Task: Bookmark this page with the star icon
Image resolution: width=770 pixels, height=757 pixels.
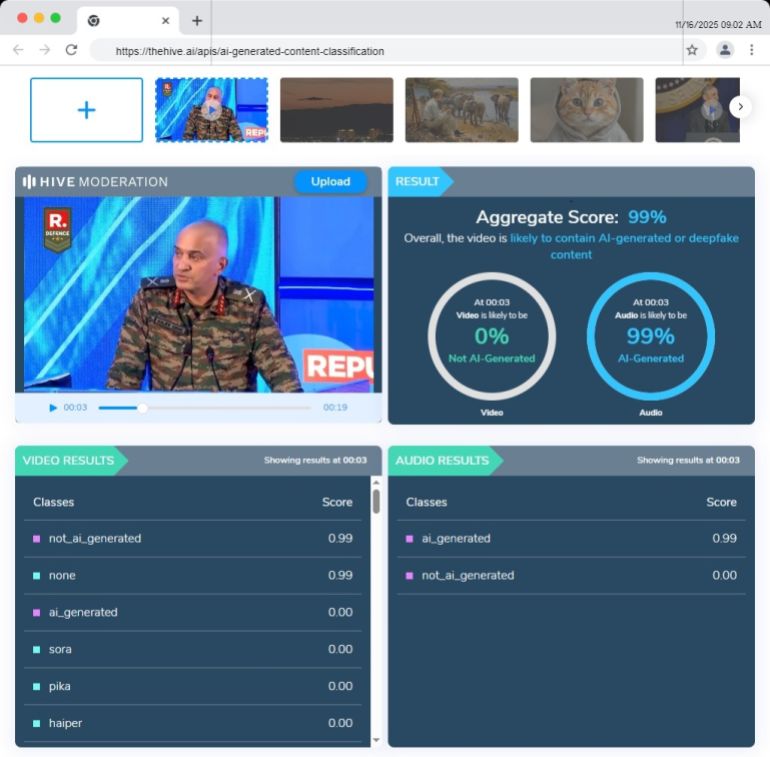Action: pyautogui.click(x=692, y=50)
